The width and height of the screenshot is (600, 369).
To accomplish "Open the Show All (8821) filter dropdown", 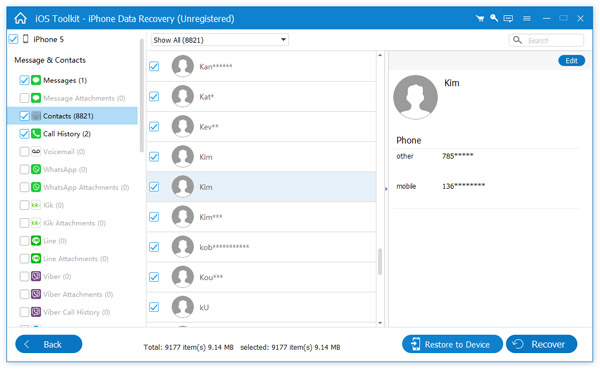I will (x=220, y=40).
